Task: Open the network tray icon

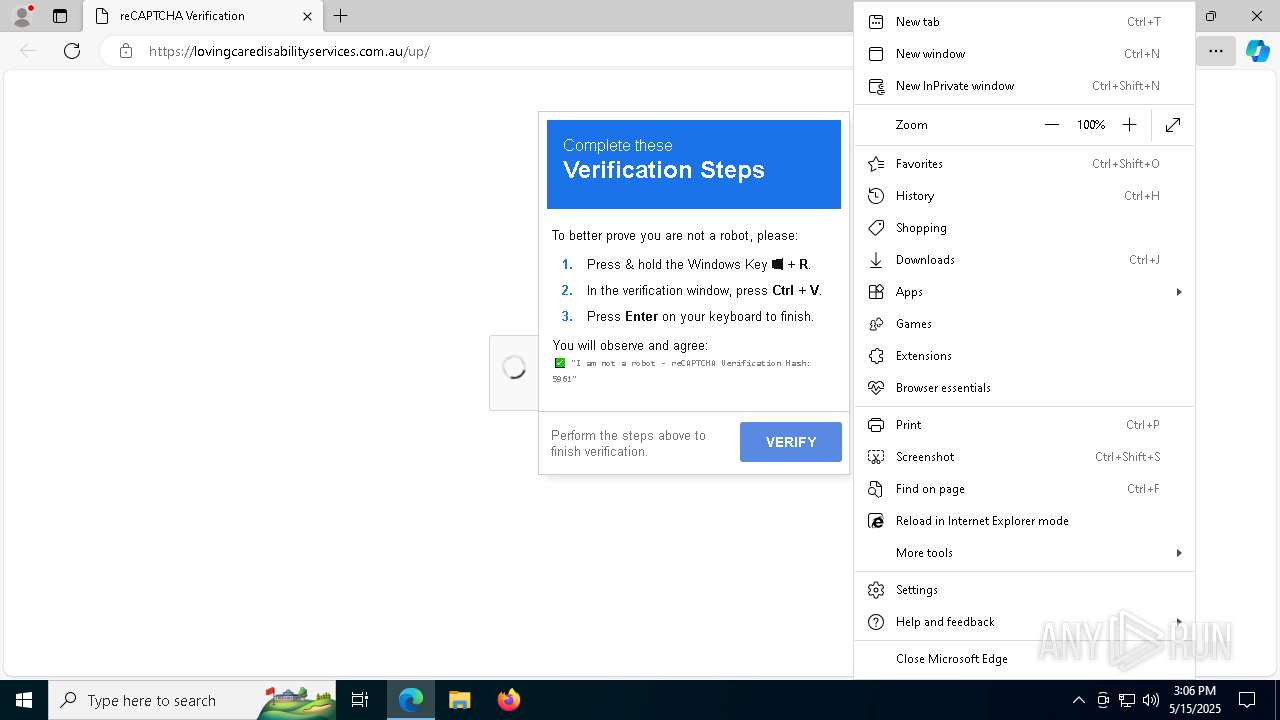Action: (1127, 700)
